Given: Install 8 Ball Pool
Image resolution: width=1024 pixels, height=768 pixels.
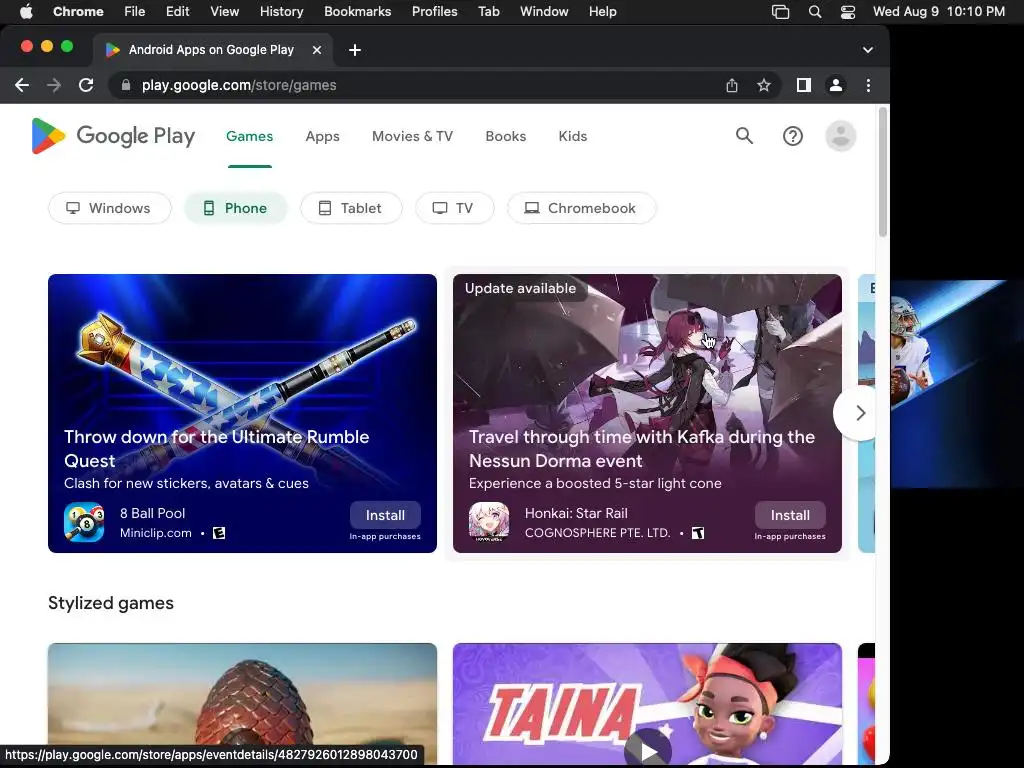Looking at the screenshot, I should click(x=385, y=515).
